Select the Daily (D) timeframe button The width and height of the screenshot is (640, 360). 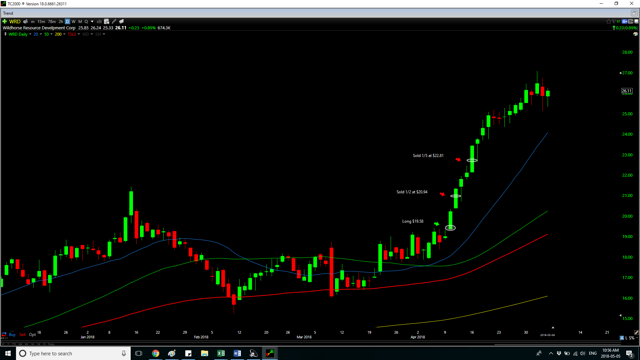[x=67, y=21]
